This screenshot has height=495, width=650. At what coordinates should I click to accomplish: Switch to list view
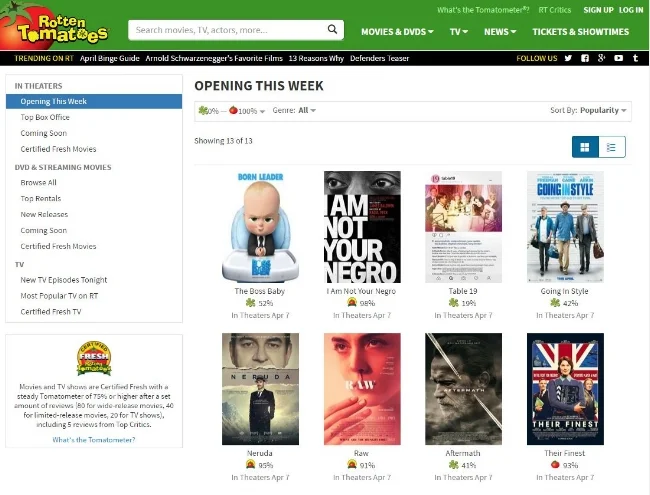[612, 147]
